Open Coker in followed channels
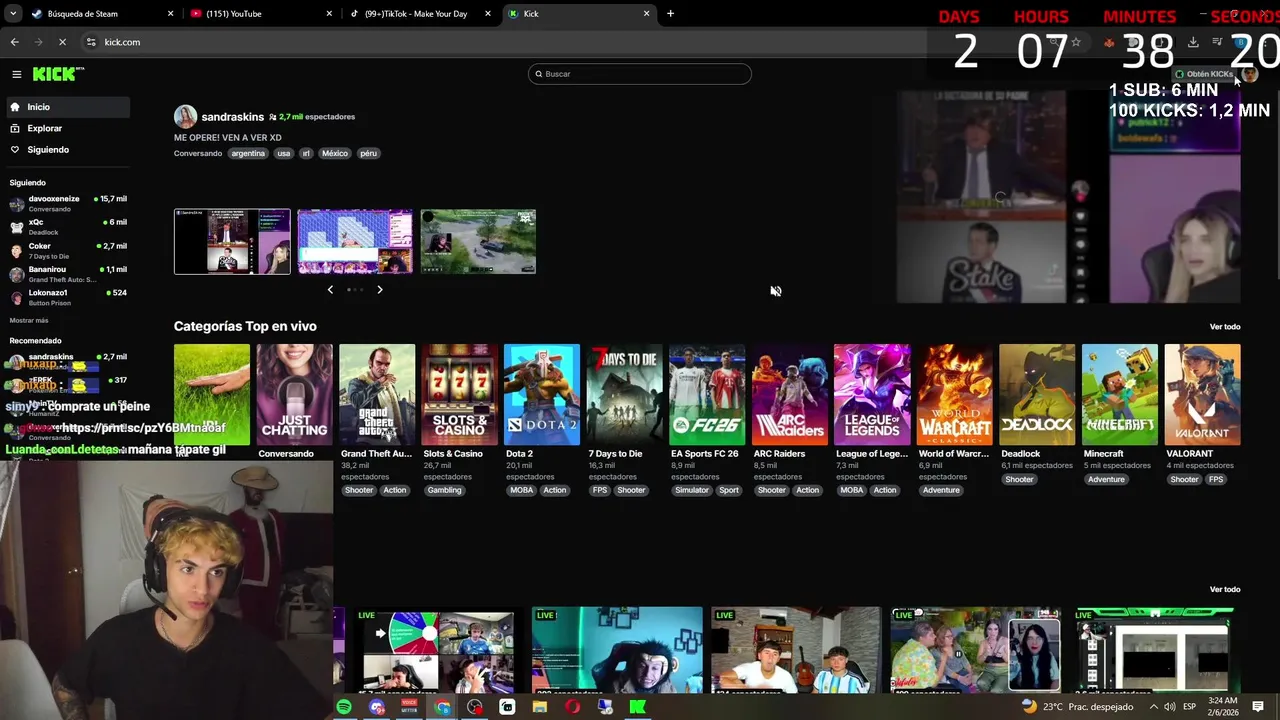 67,250
